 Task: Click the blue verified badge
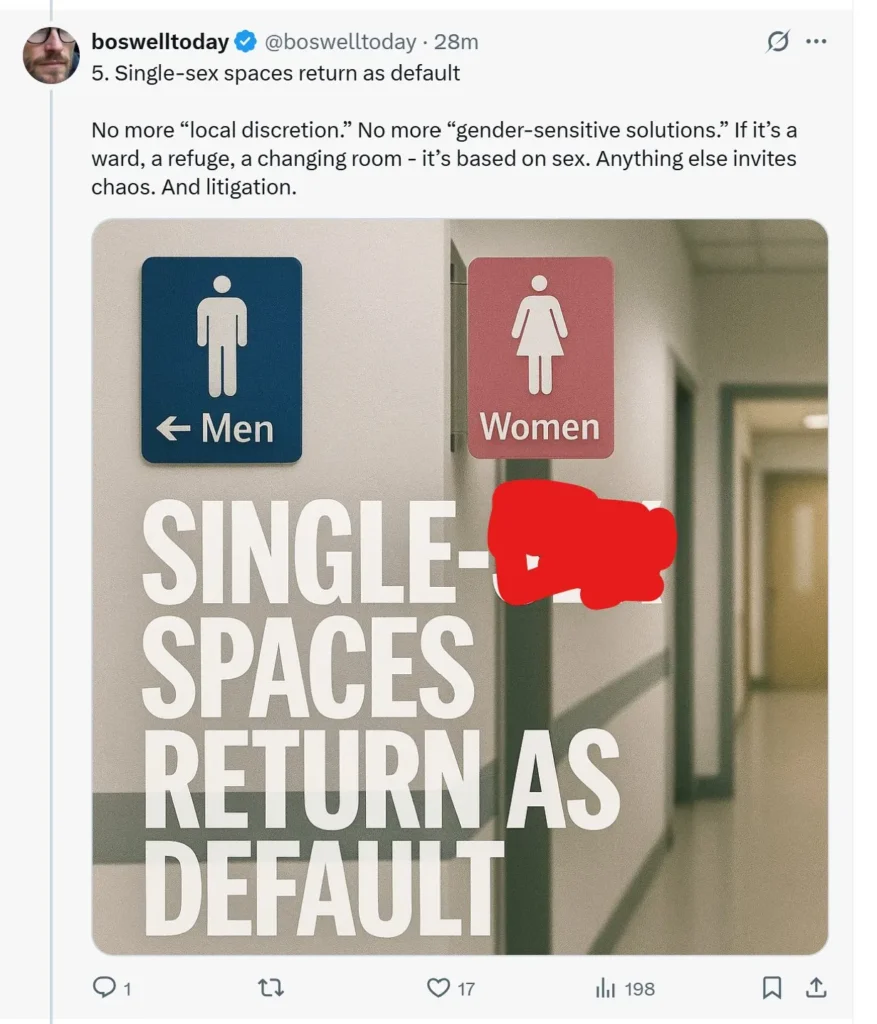tap(245, 42)
